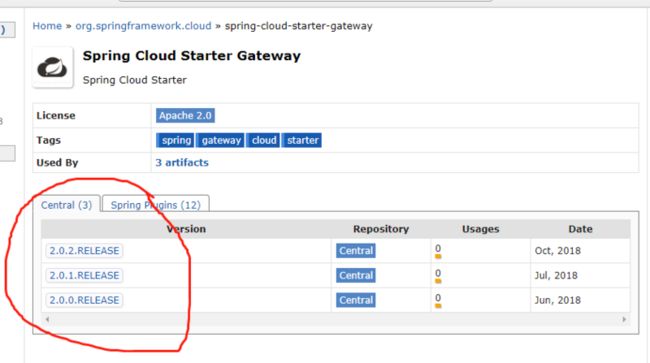Screen dimensions: 650x363
Task: Open the 3 artifacts link
Action: coord(182,162)
